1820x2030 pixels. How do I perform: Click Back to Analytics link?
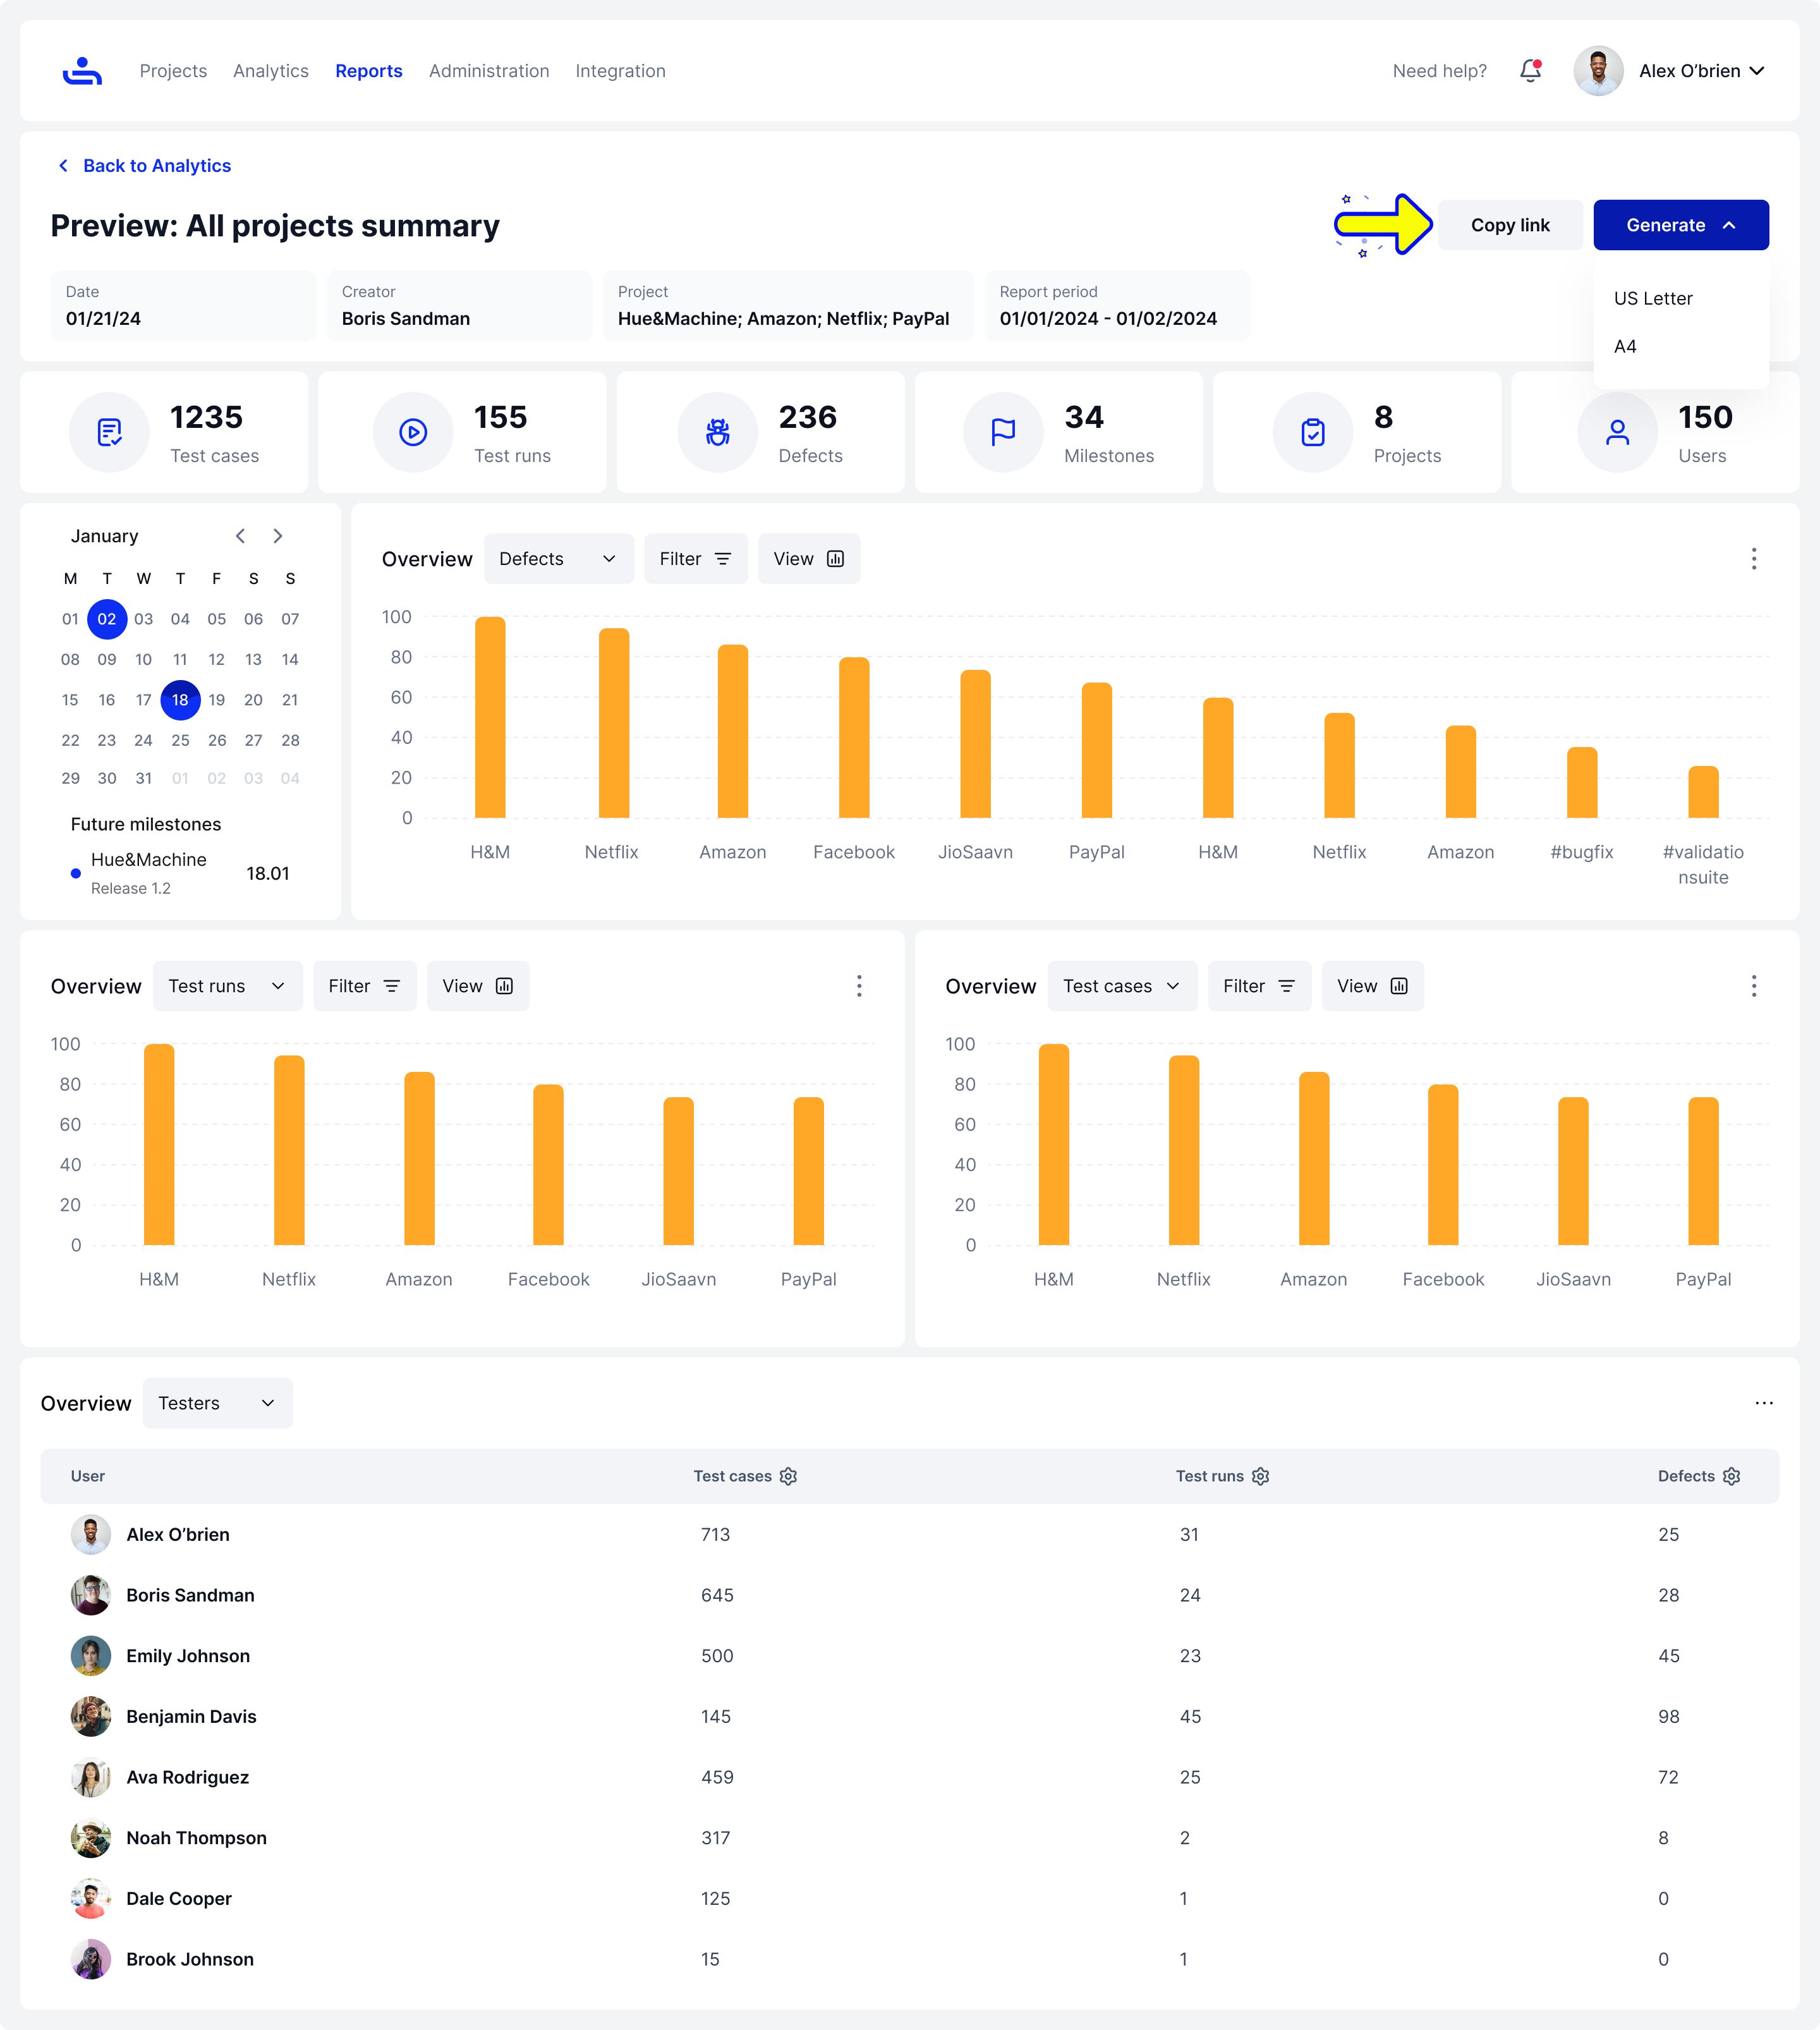pos(156,166)
